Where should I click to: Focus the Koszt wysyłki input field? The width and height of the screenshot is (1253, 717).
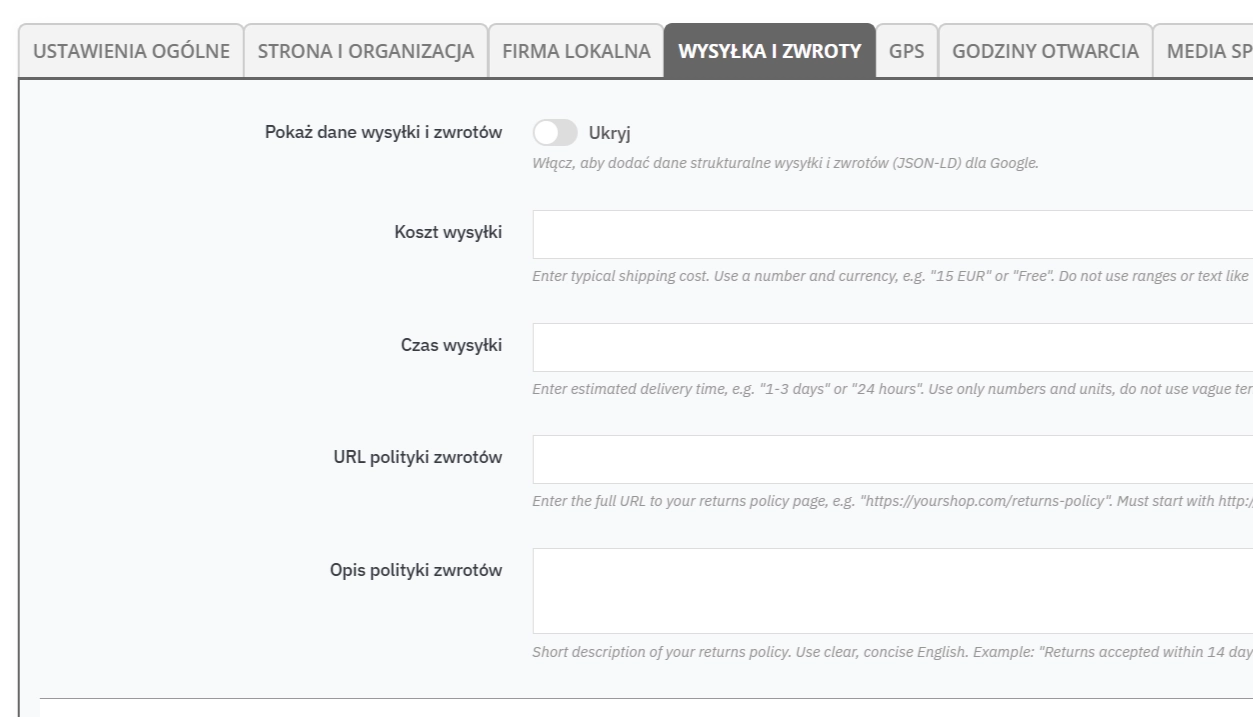[x=890, y=234]
